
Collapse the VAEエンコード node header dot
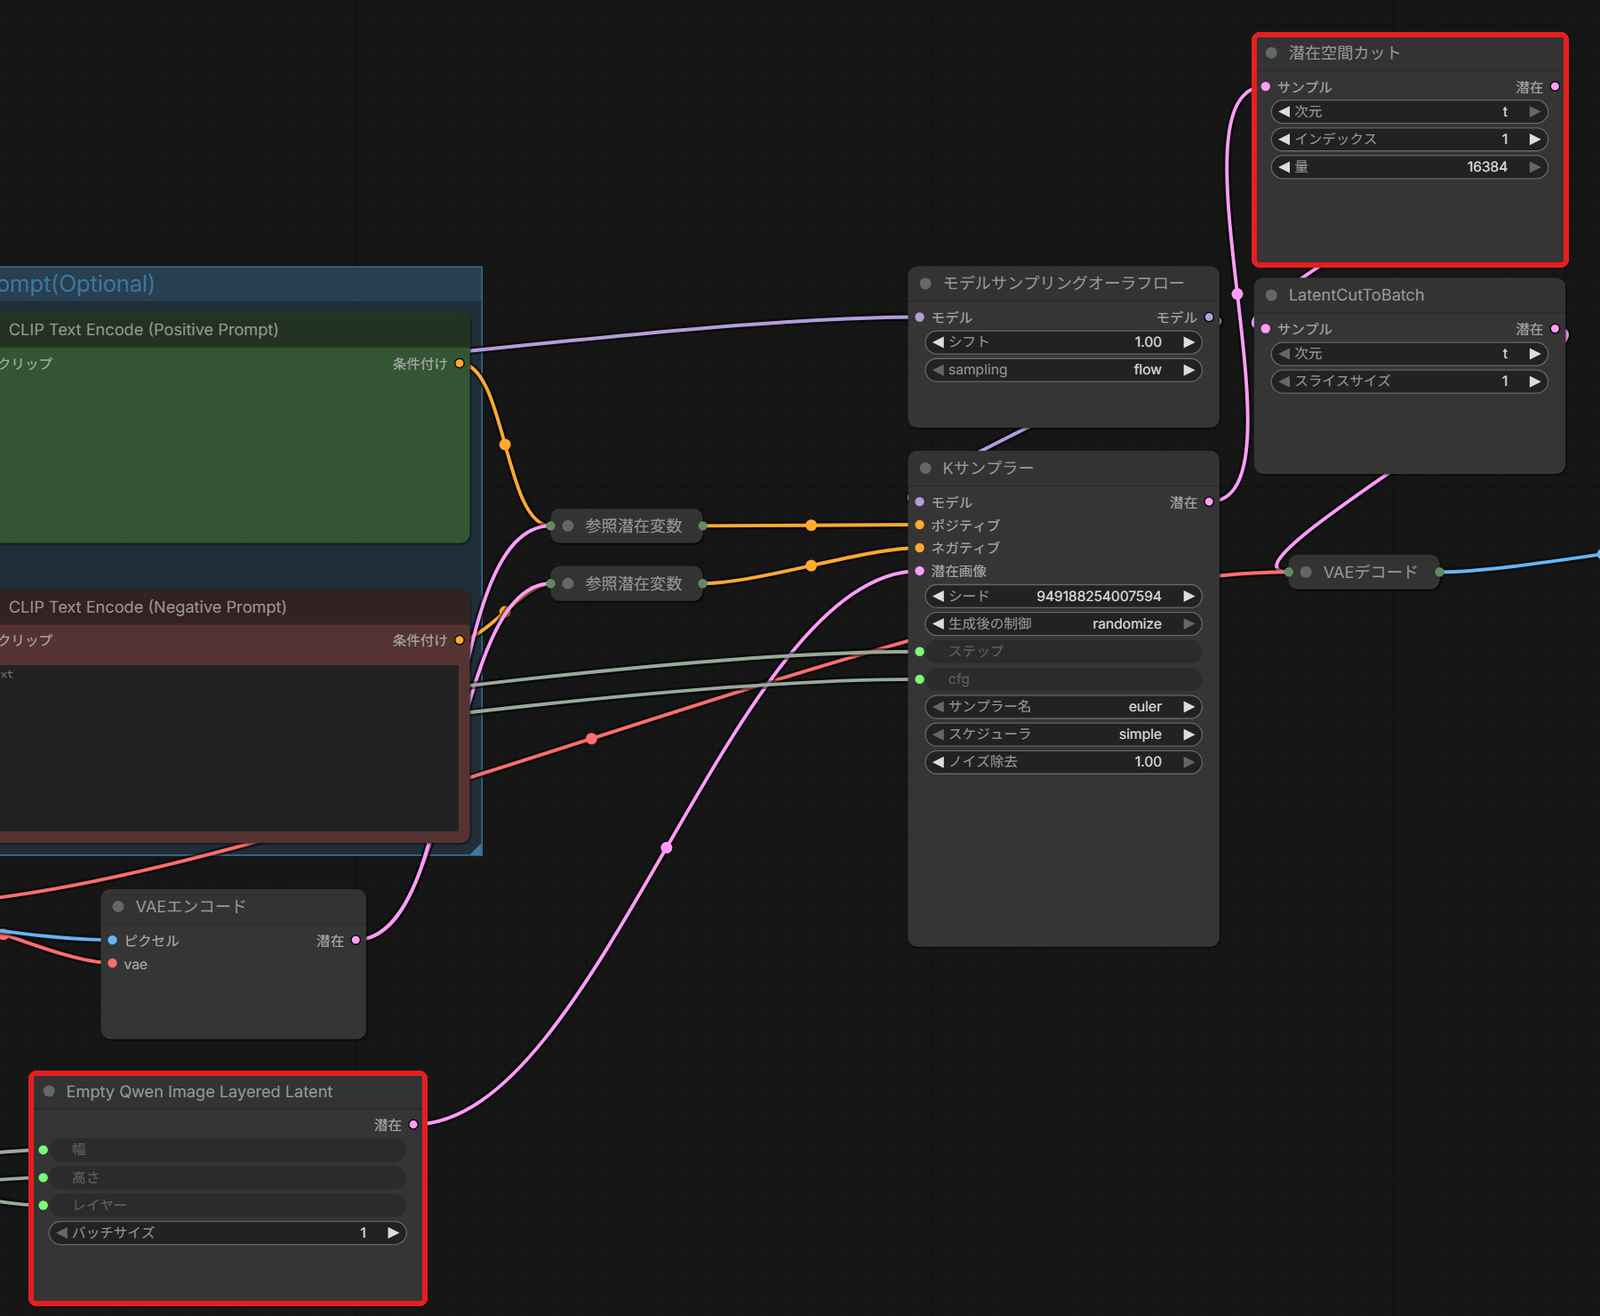tap(118, 906)
